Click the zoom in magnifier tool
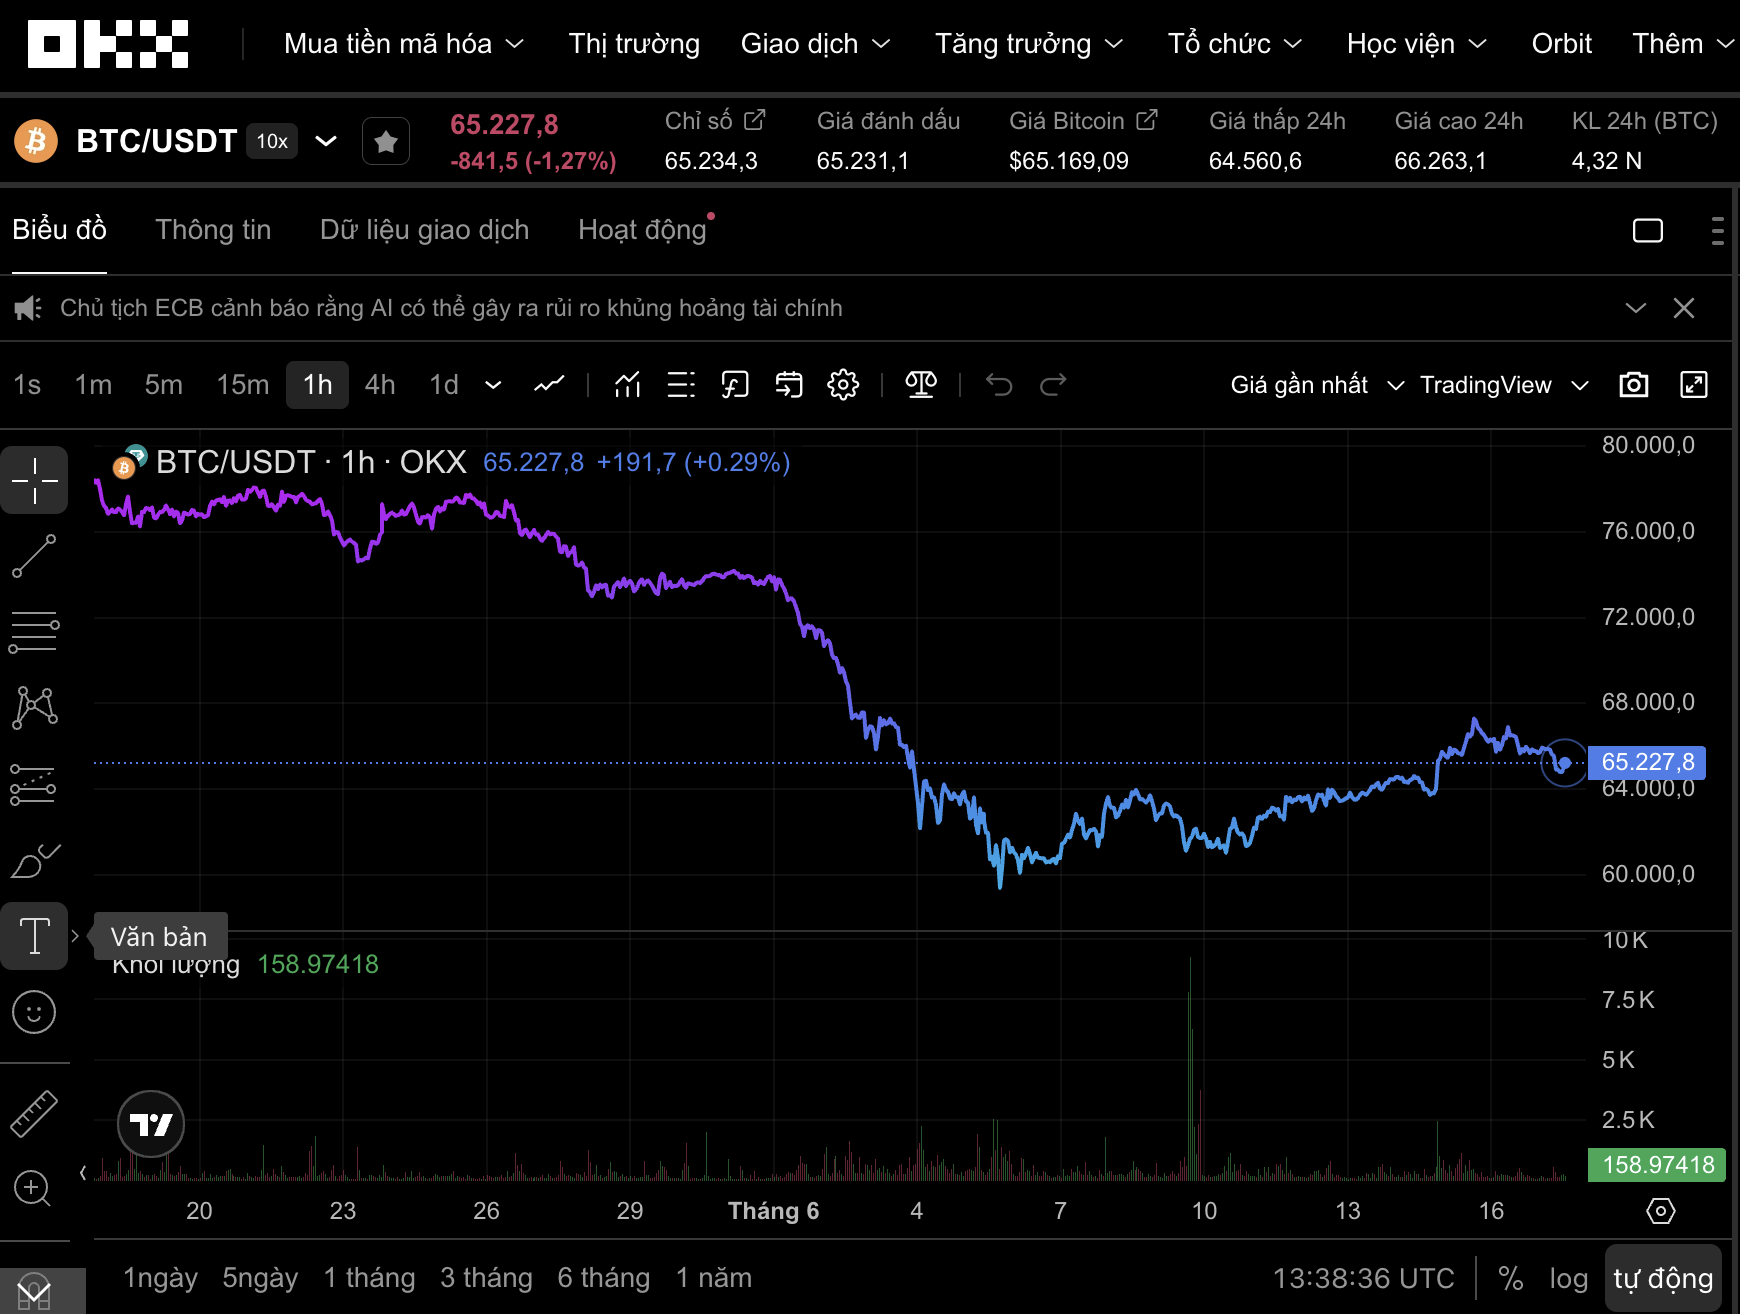Viewport: 1740px width, 1314px height. [x=32, y=1188]
